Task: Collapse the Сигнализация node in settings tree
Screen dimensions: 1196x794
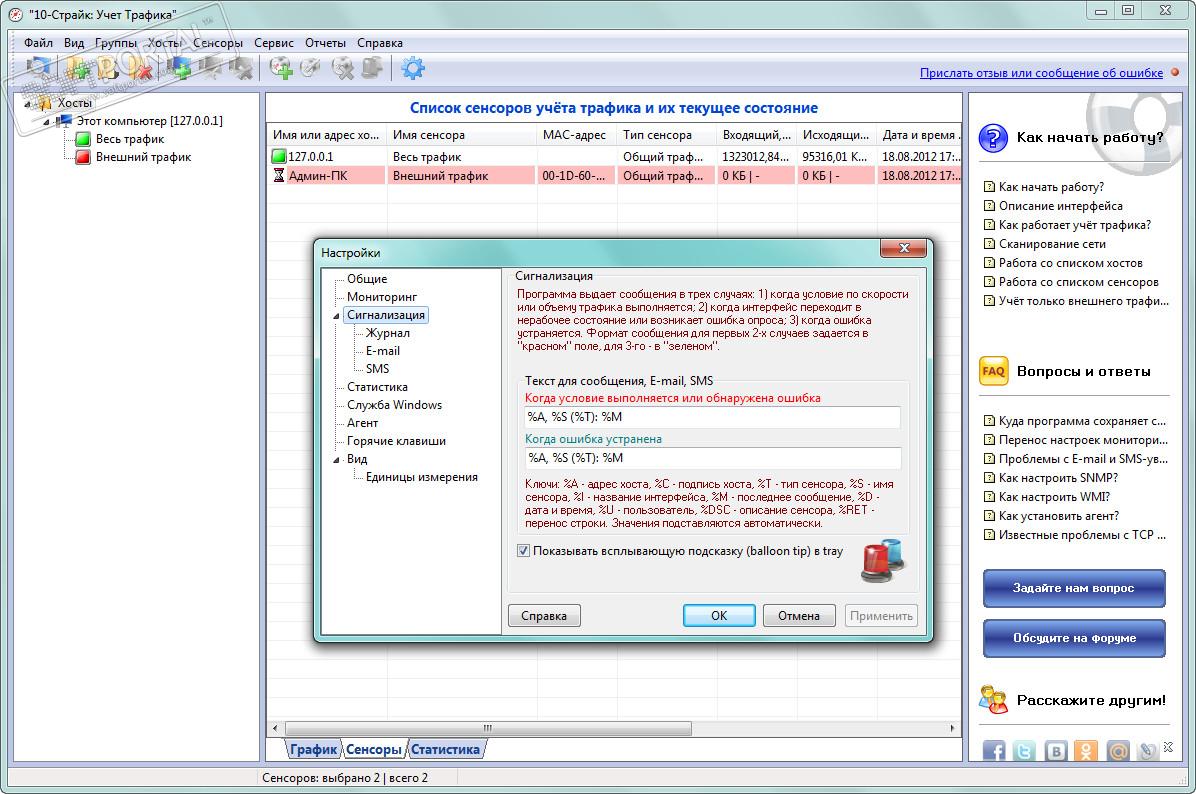Action: (x=336, y=315)
